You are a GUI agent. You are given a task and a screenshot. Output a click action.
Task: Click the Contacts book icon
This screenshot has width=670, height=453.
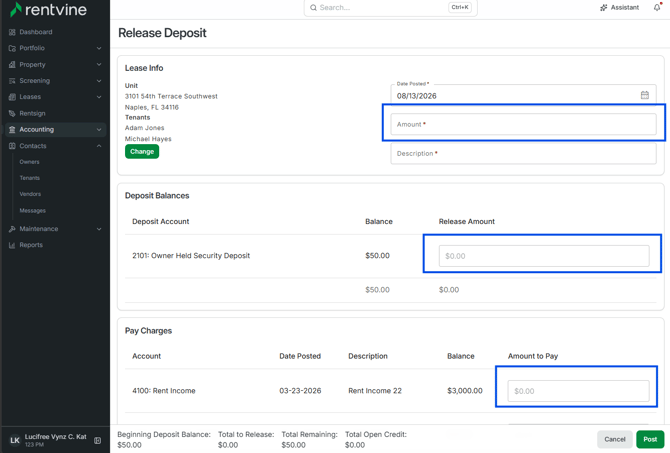tap(12, 146)
